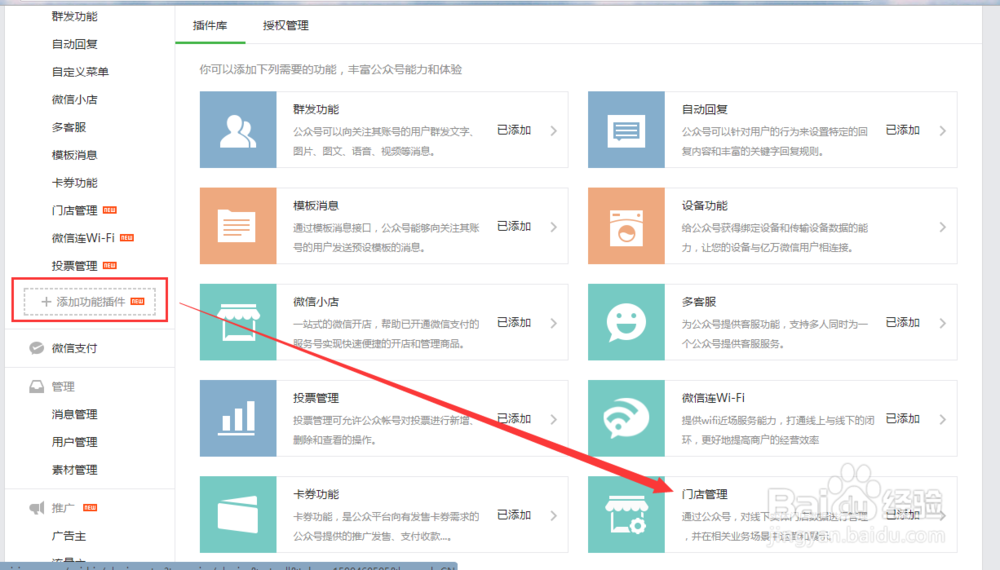
Task: Expand the 投票管理 card chevron arrow
Action: pos(554,420)
